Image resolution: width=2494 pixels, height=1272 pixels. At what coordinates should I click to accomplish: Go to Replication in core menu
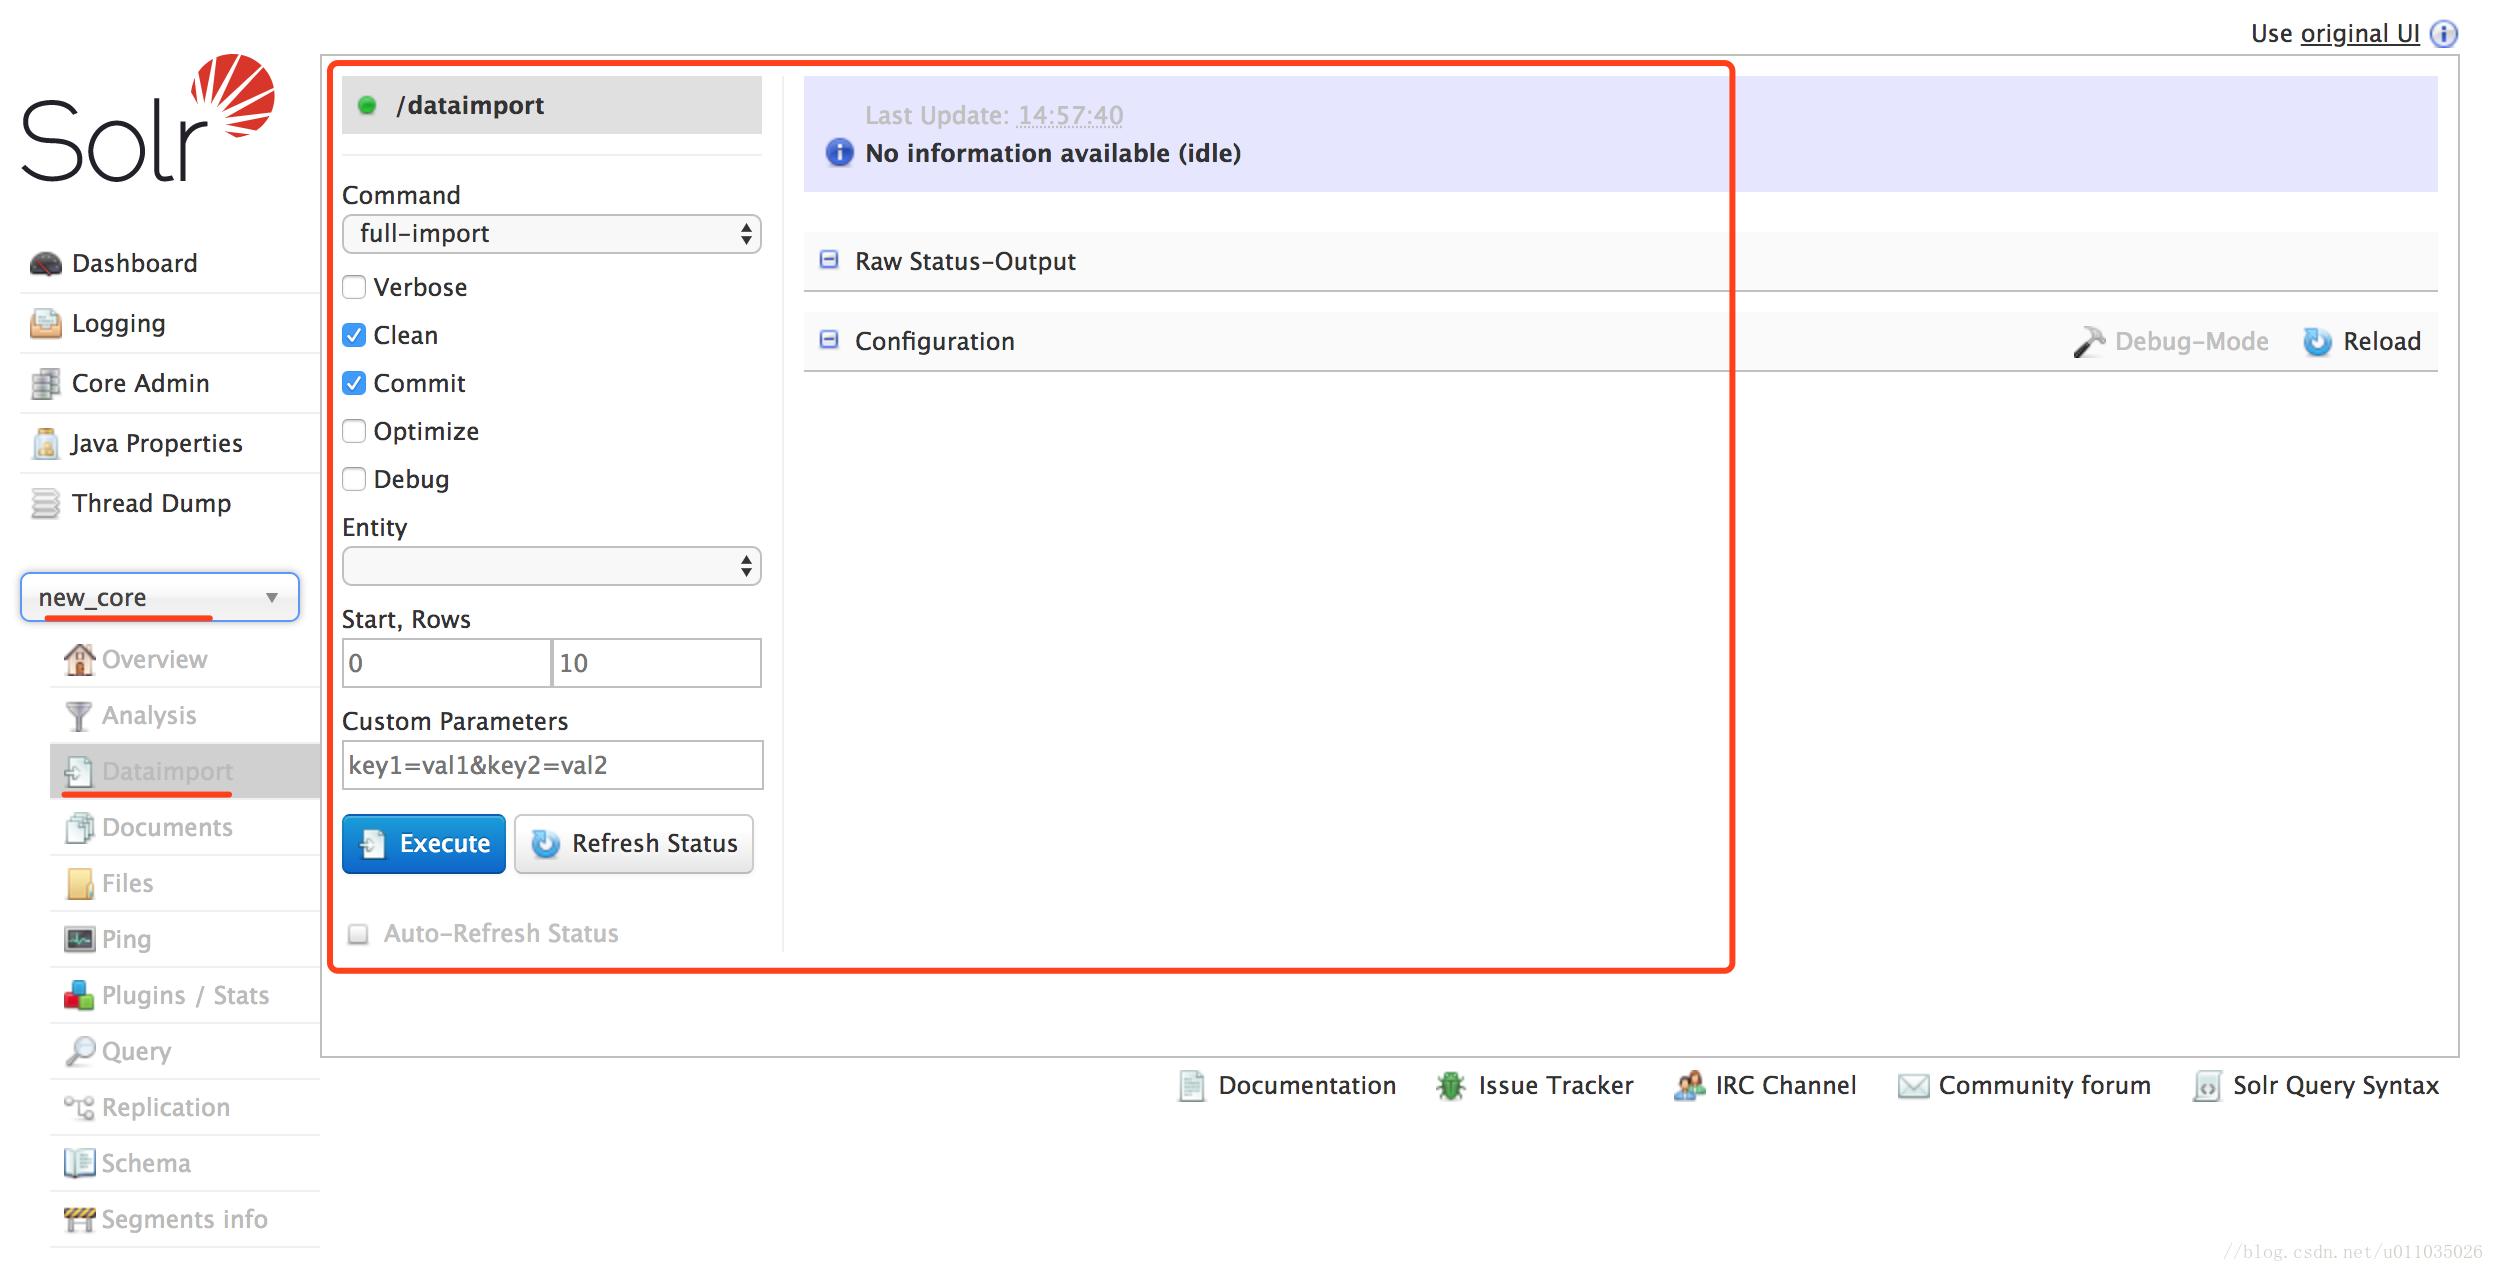165,1107
